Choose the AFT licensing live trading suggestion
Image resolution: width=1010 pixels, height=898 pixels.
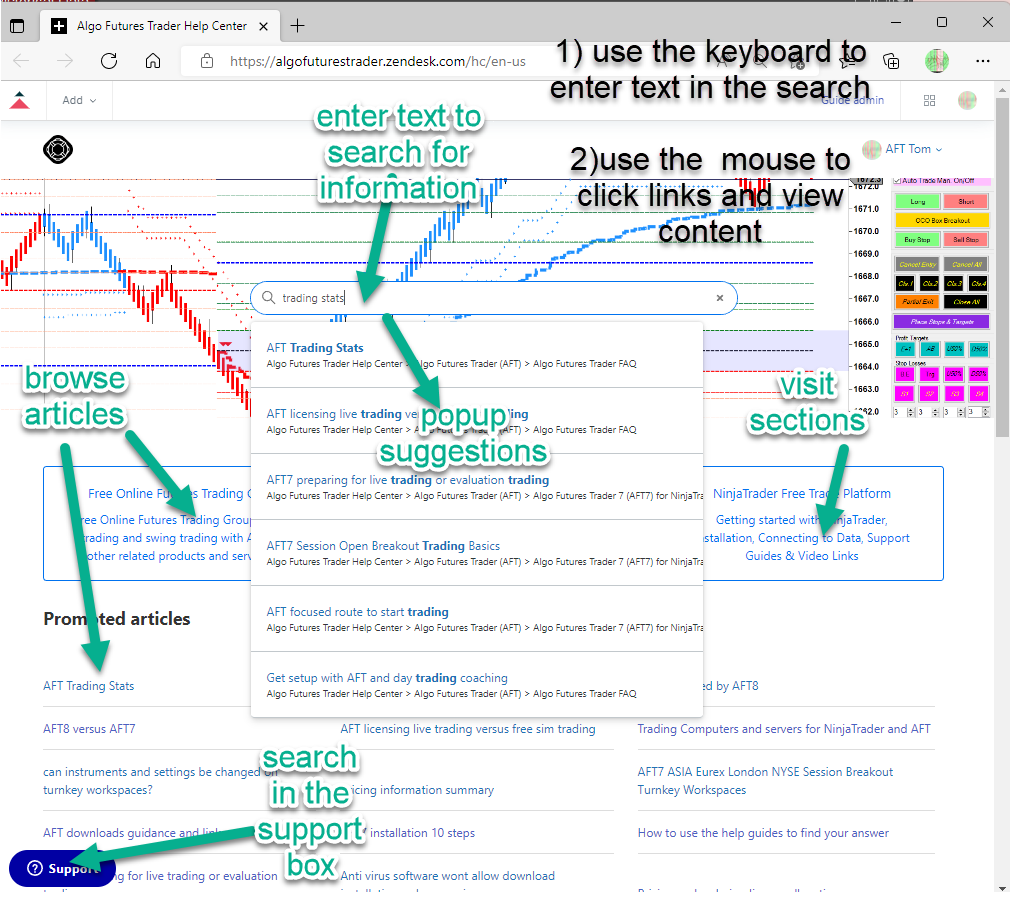point(477,421)
